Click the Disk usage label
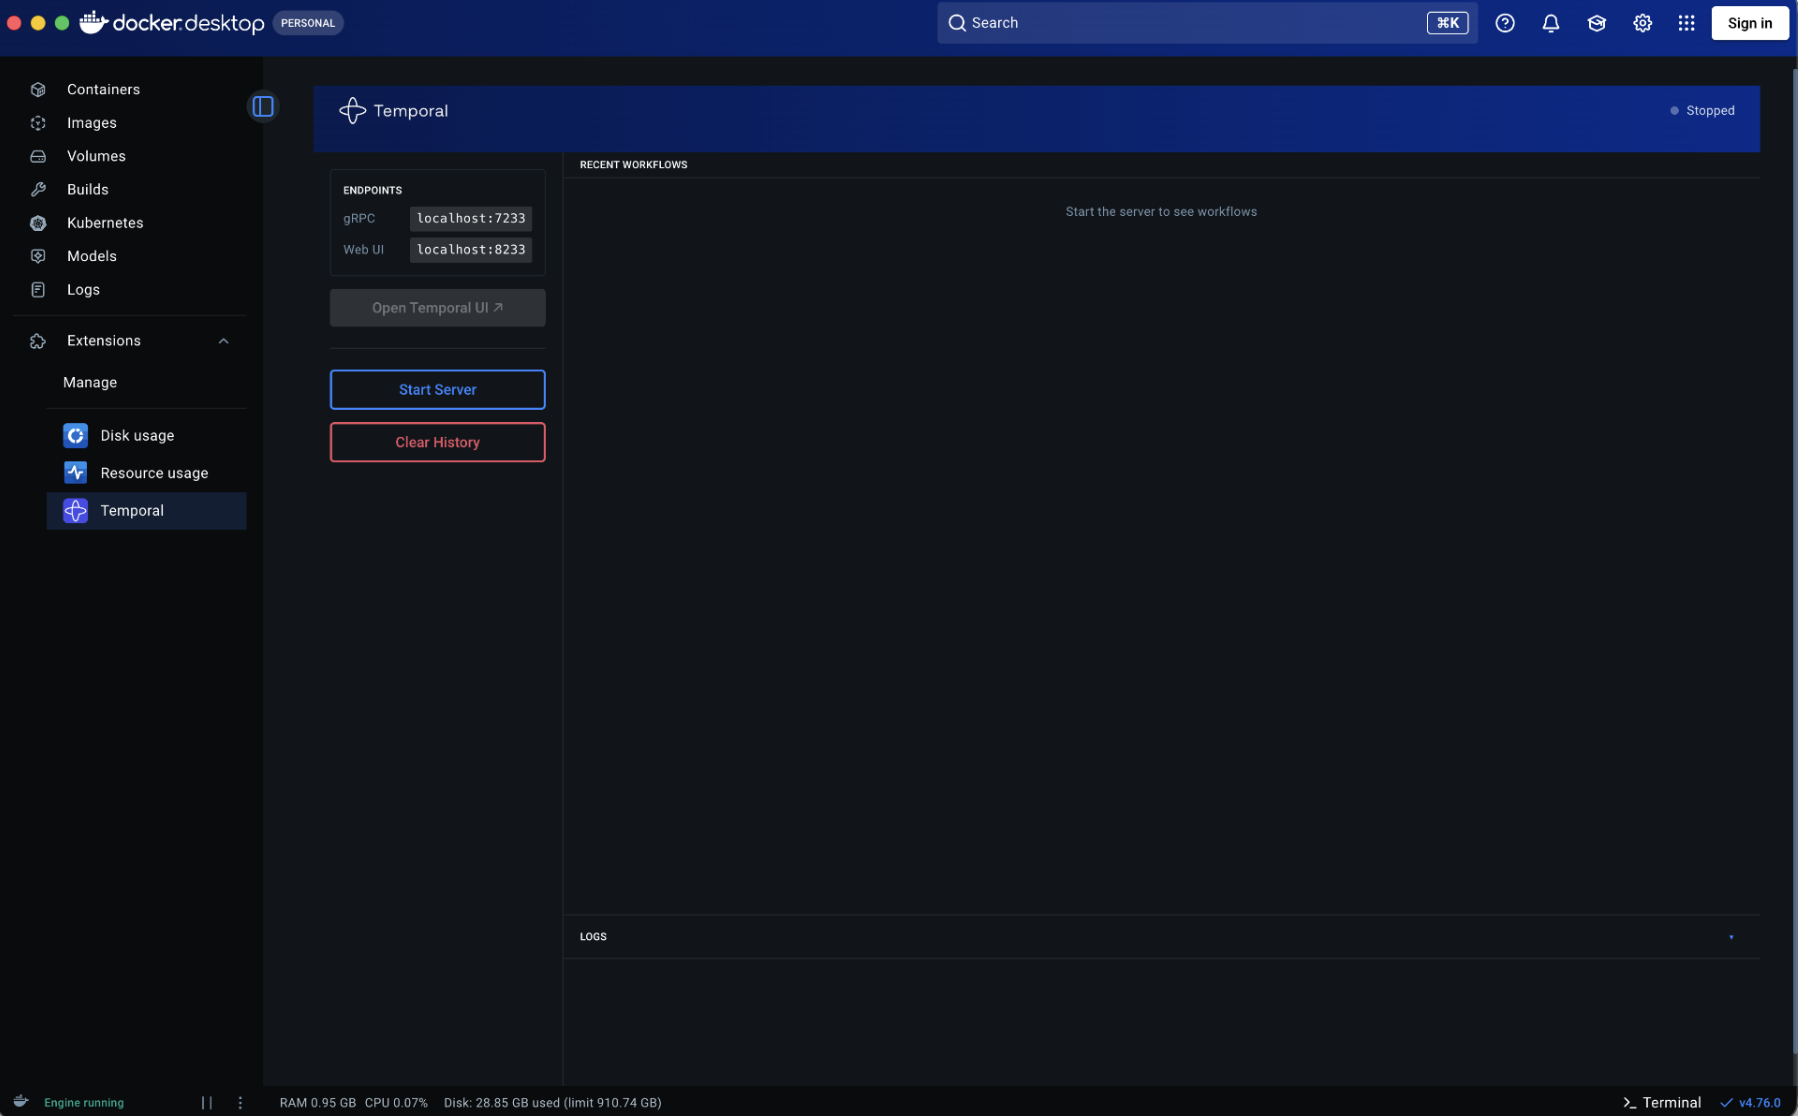The height and width of the screenshot is (1116, 1798). [137, 435]
